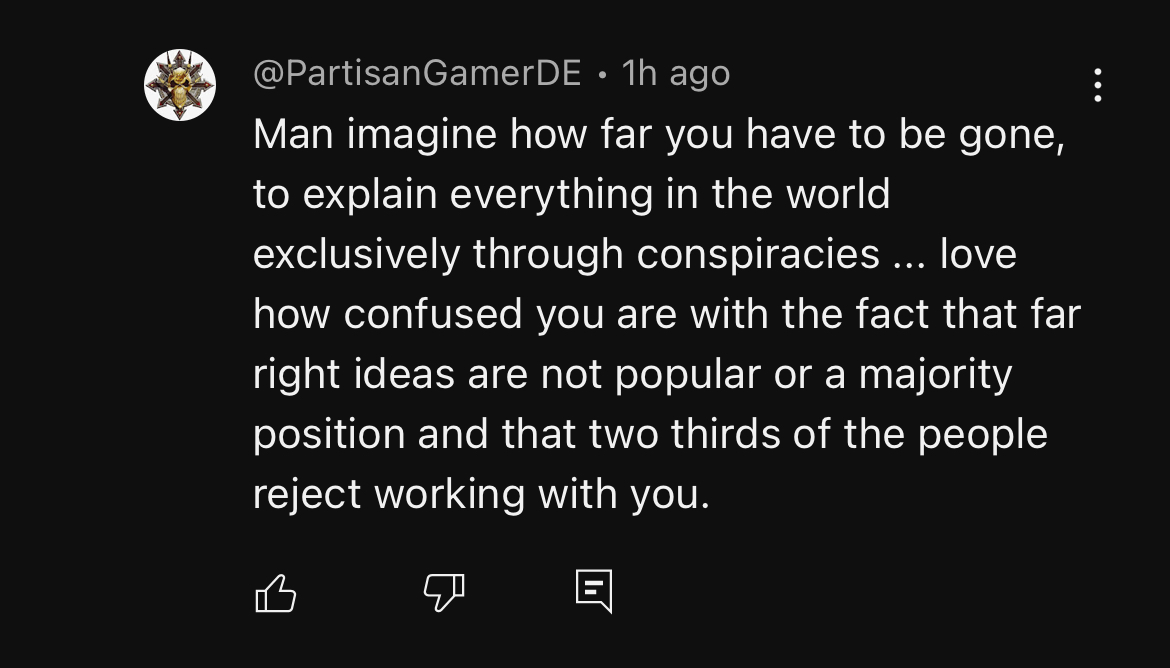Click the word 'popular' in the comment

[687, 375]
